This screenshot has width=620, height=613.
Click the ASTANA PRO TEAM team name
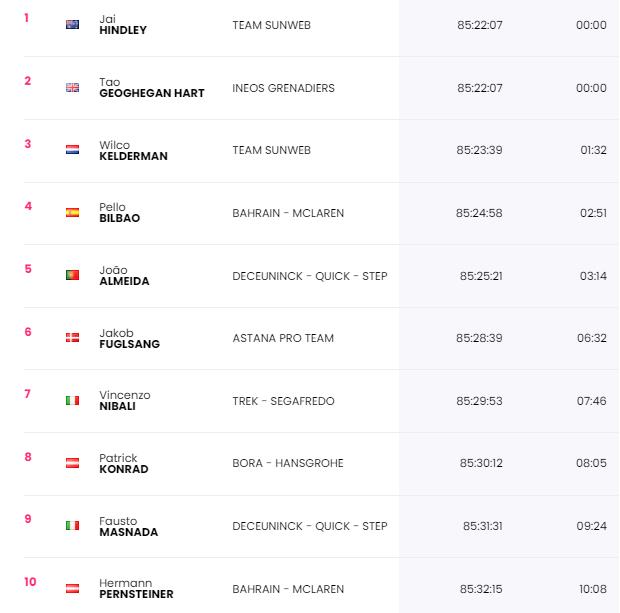(283, 338)
